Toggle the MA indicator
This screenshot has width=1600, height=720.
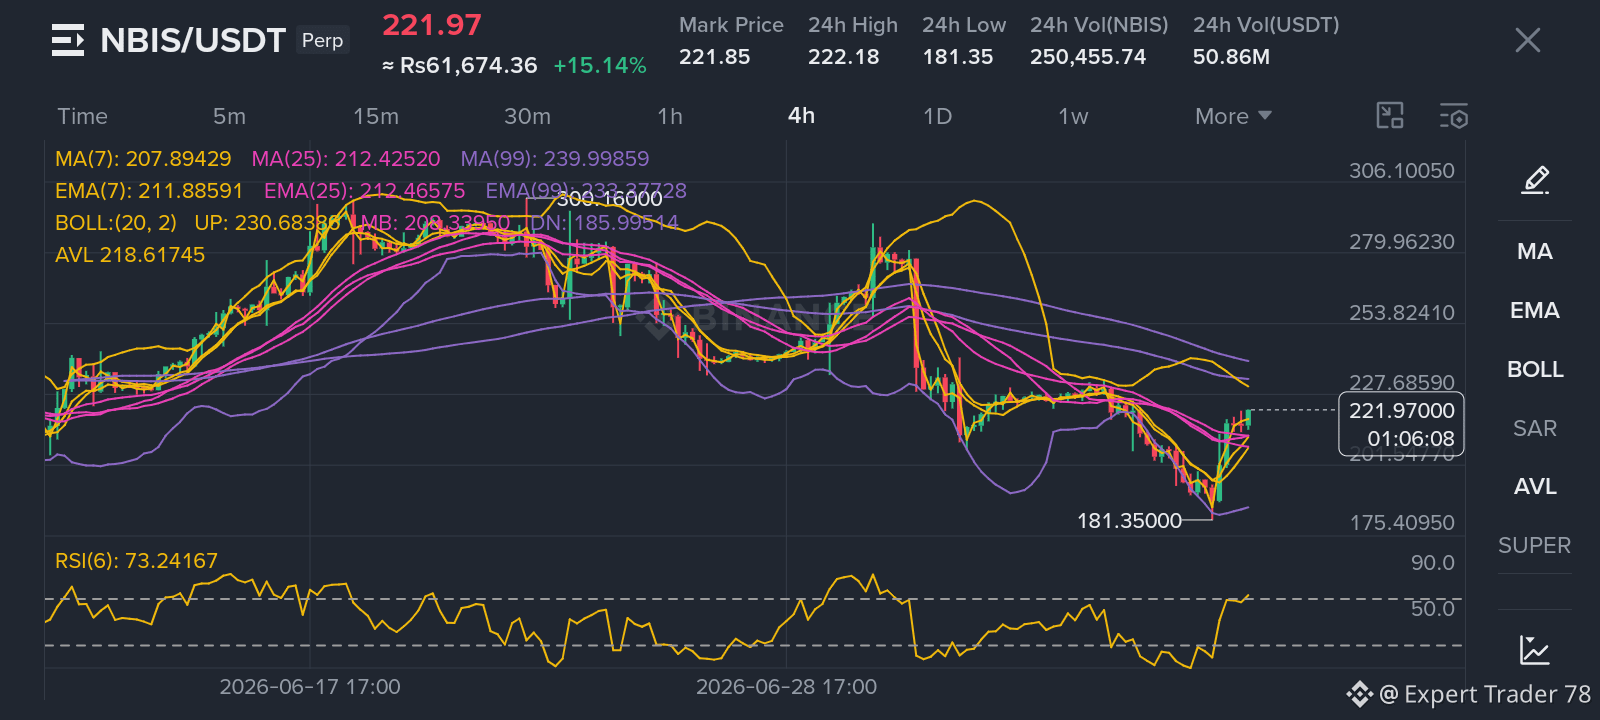[1535, 251]
